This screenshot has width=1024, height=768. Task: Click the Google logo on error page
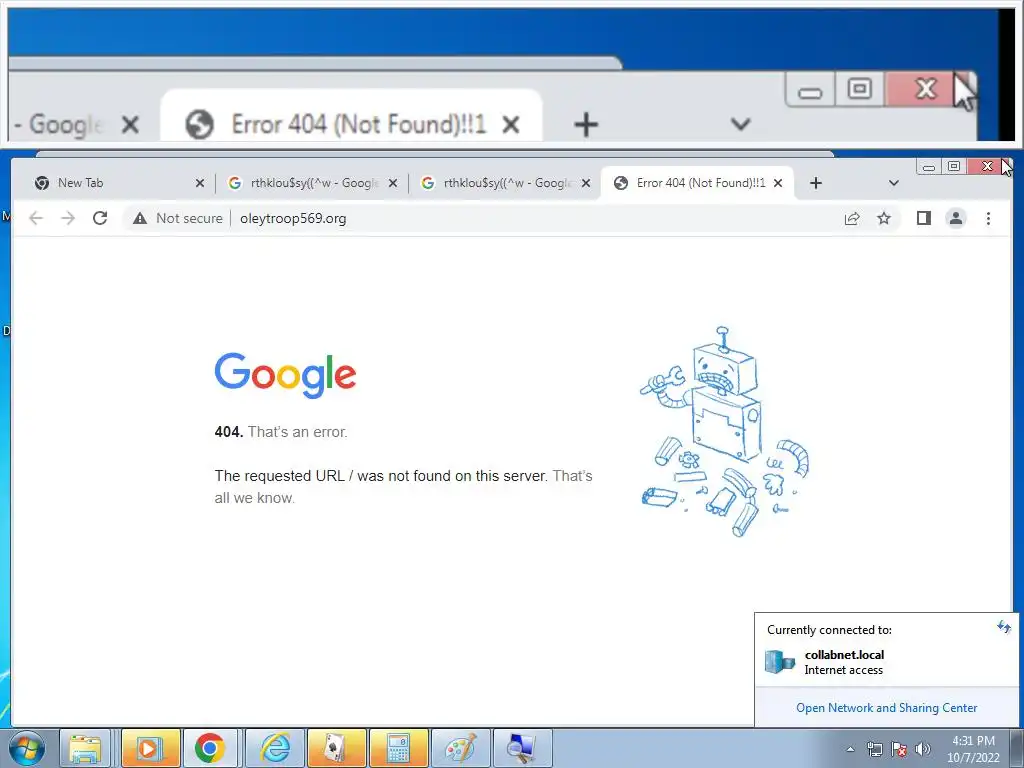pos(285,375)
